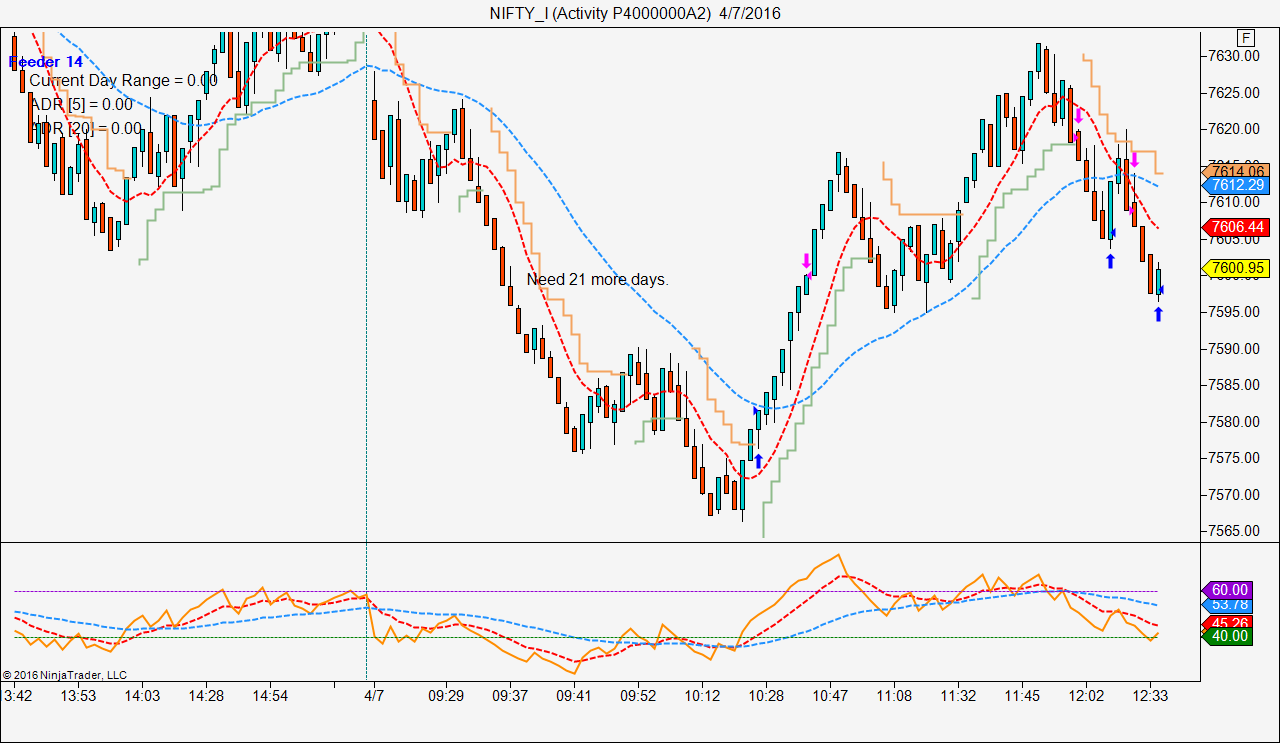This screenshot has width=1280, height=743.
Task: Click the 14:28 time axis label
Action: point(206,696)
